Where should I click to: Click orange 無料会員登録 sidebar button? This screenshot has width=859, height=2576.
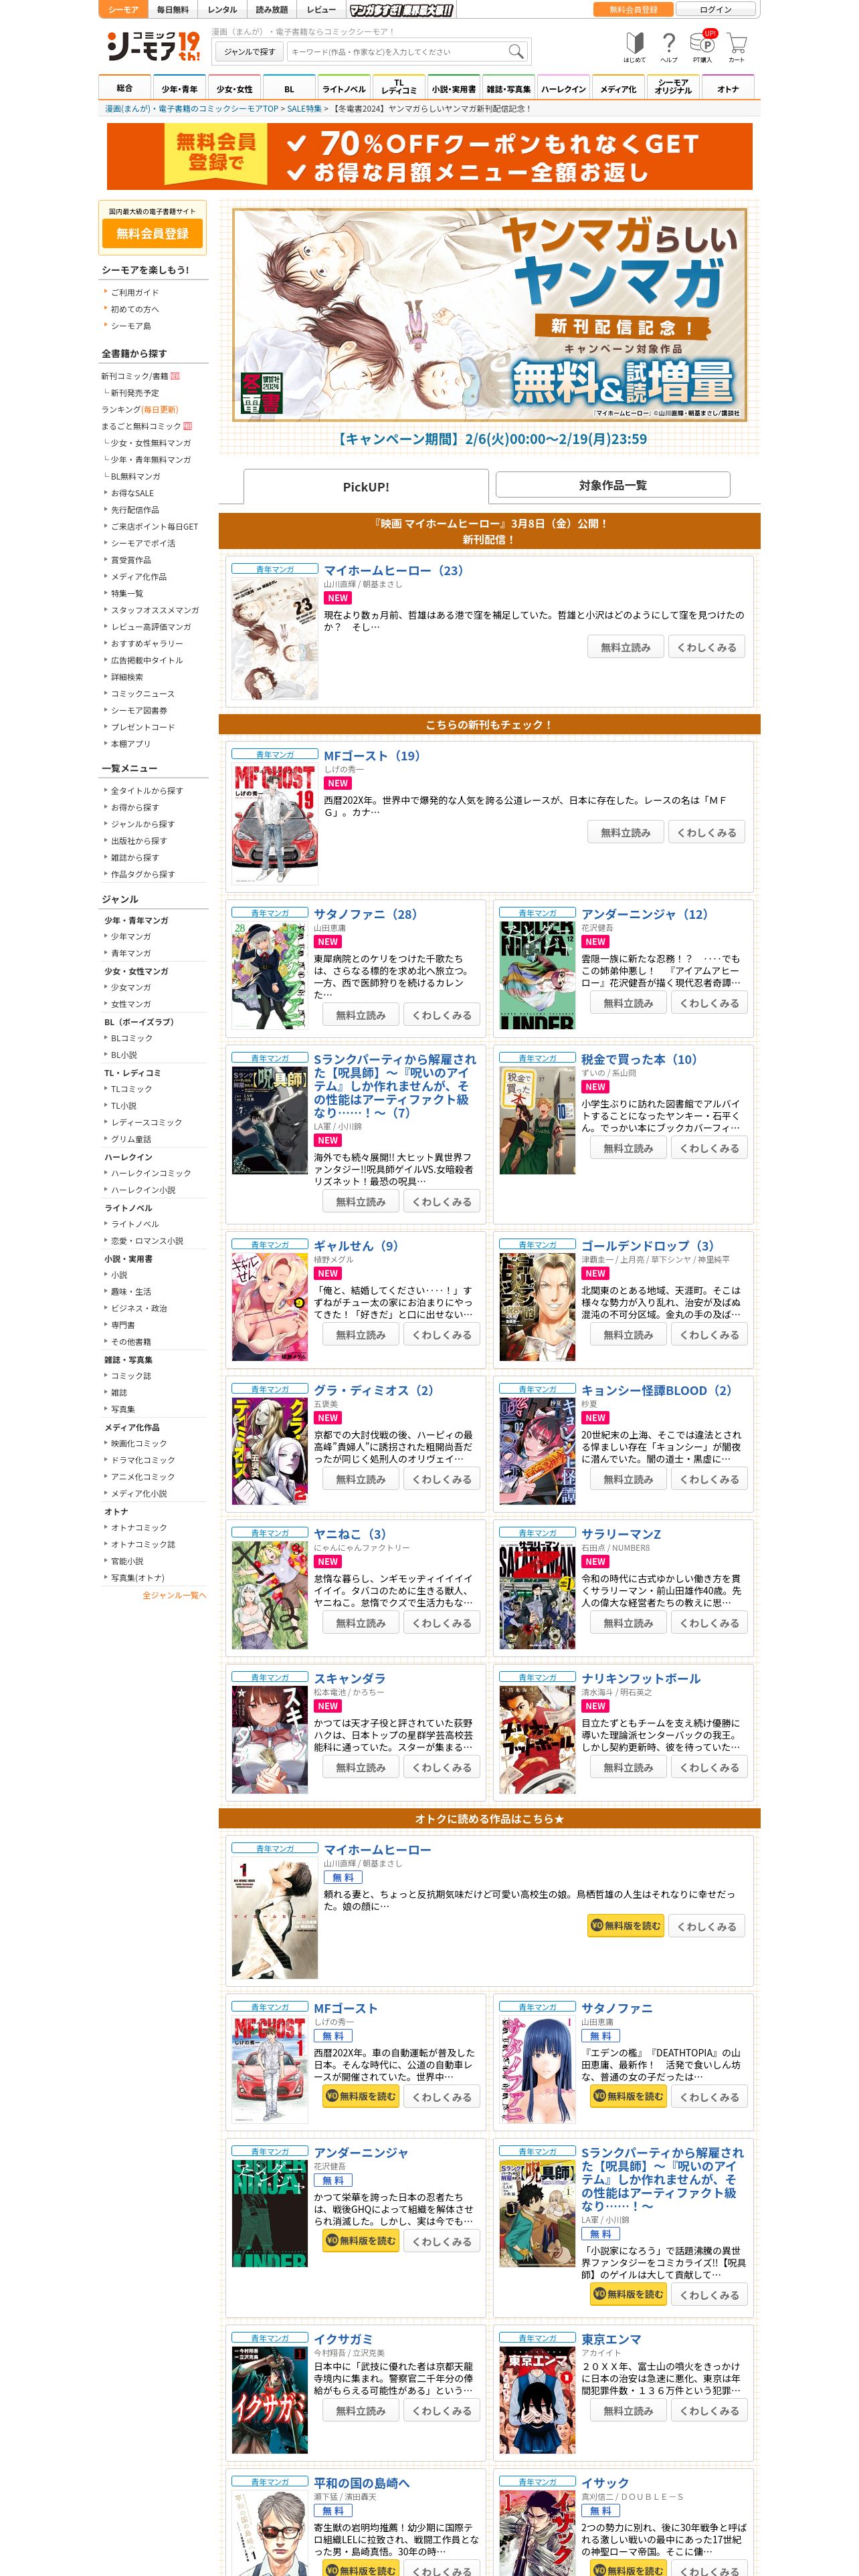pyautogui.click(x=153, y=233)
